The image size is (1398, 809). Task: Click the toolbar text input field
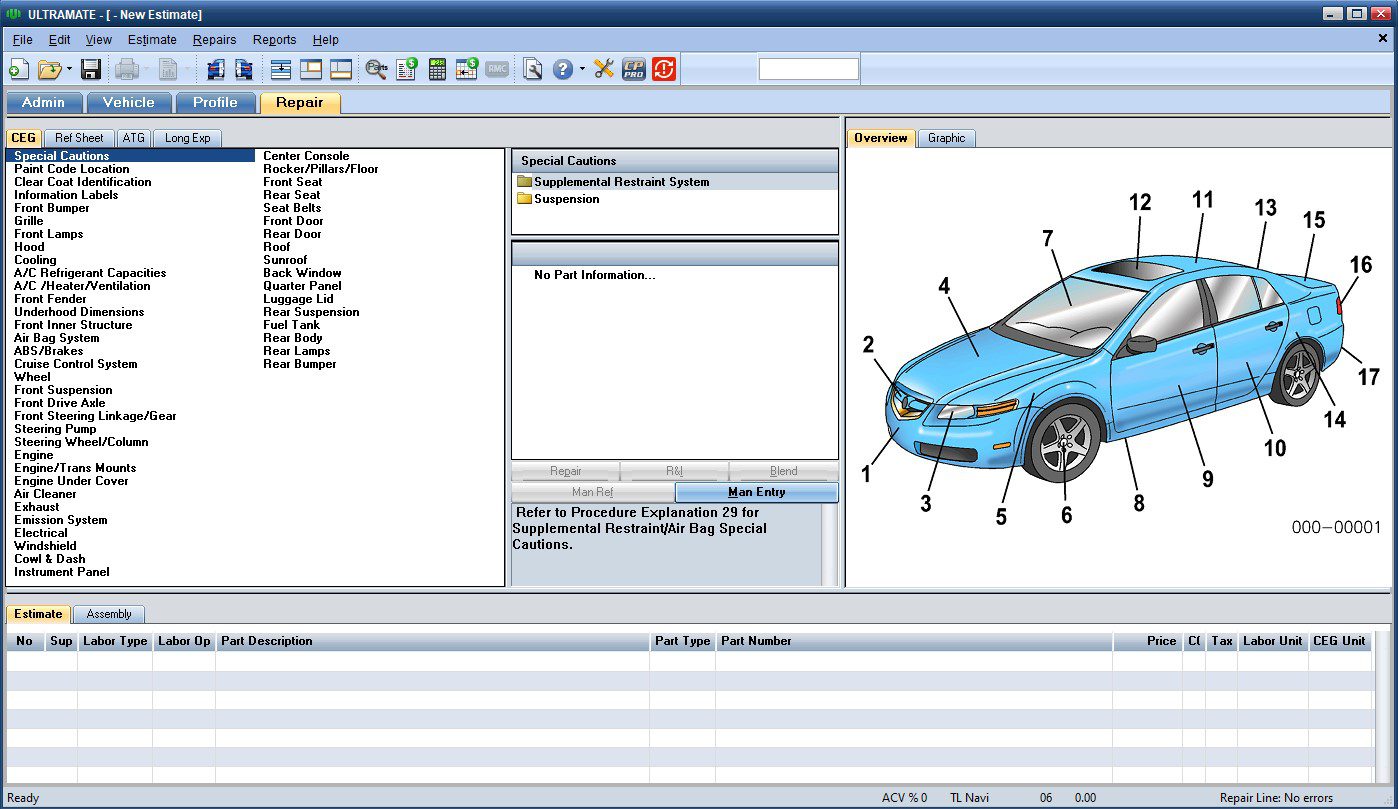point(809,69)
